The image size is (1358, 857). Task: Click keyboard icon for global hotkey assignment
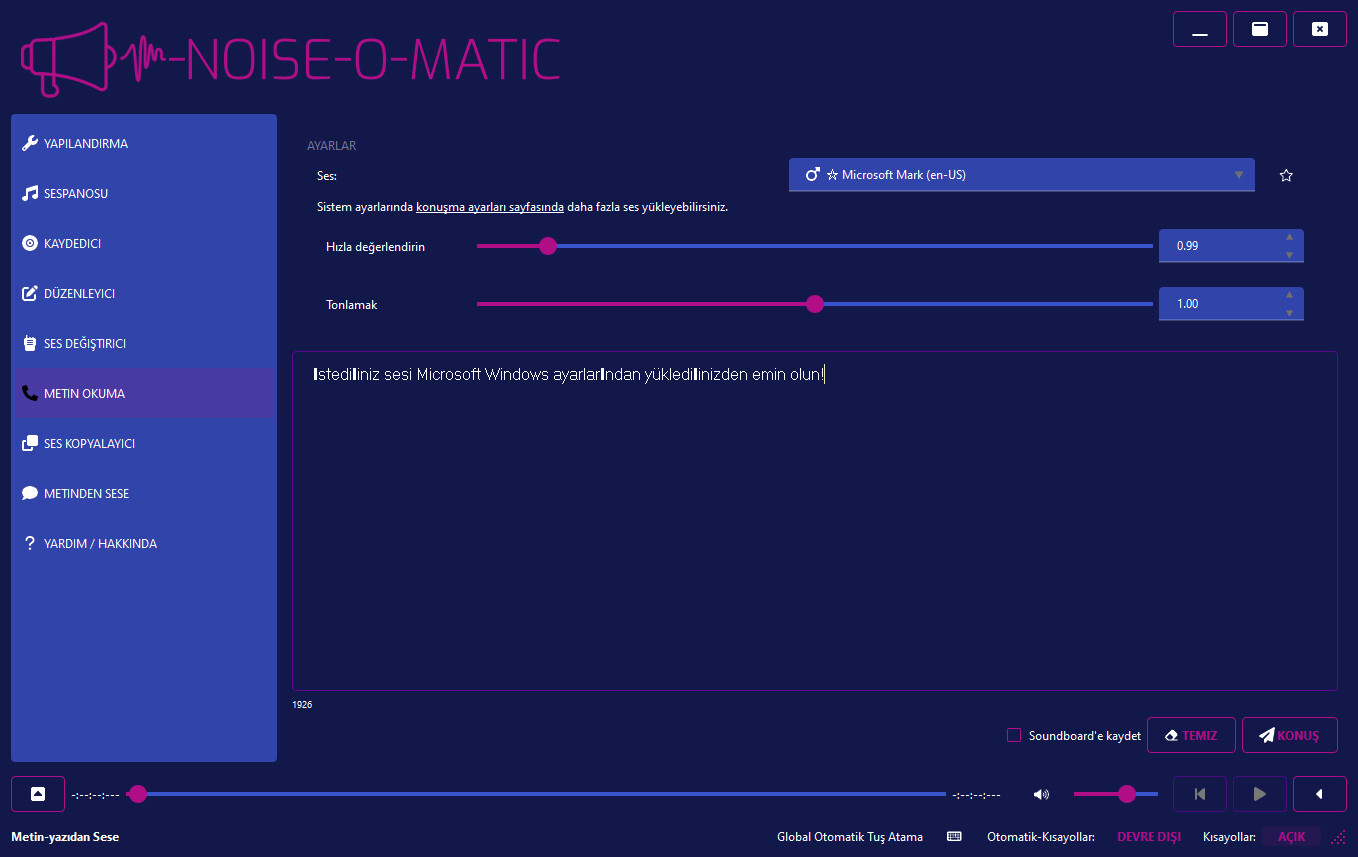(x=954, y=836)
